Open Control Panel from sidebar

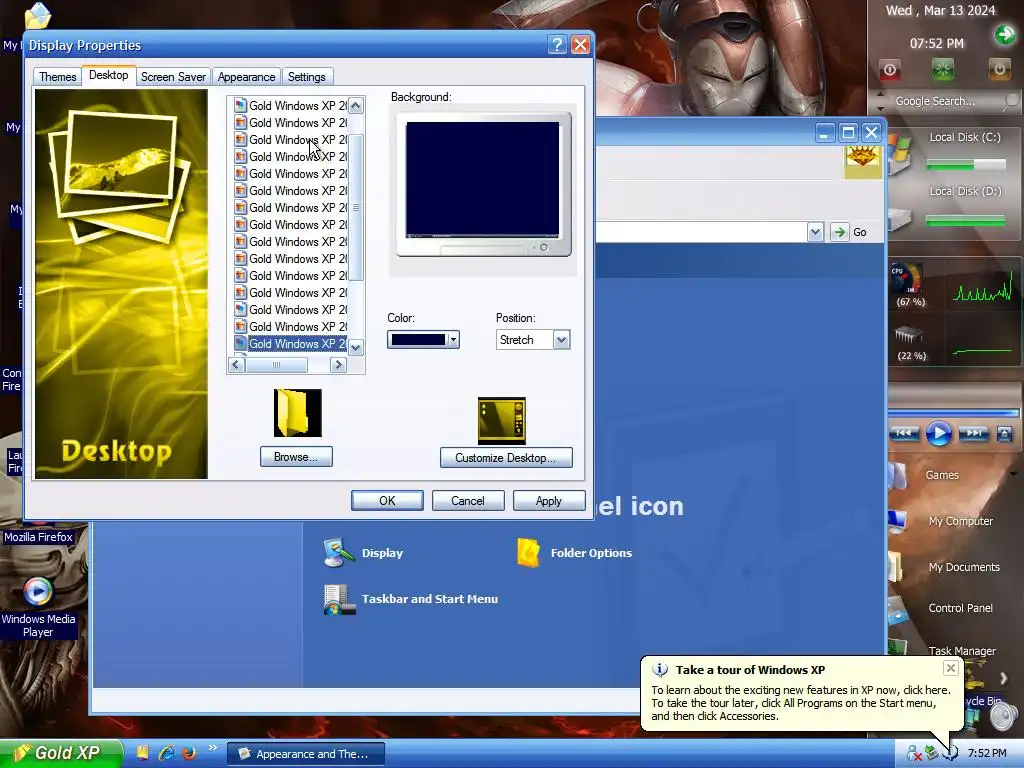961,608
